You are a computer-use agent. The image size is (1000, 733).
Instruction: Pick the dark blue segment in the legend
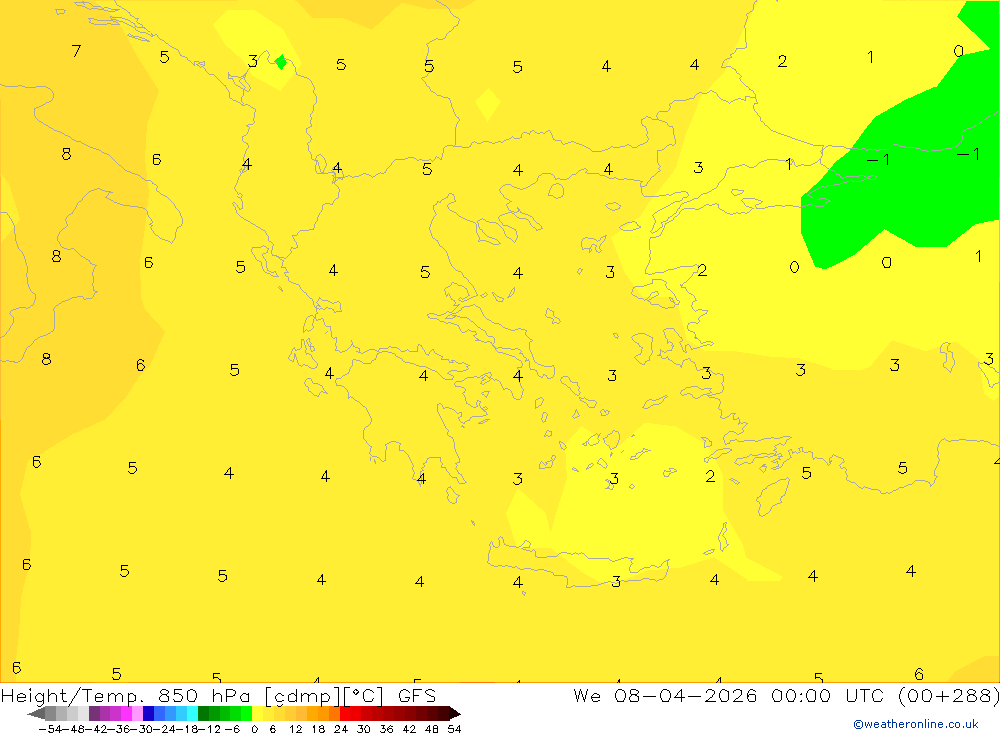[x=148, y=714]
